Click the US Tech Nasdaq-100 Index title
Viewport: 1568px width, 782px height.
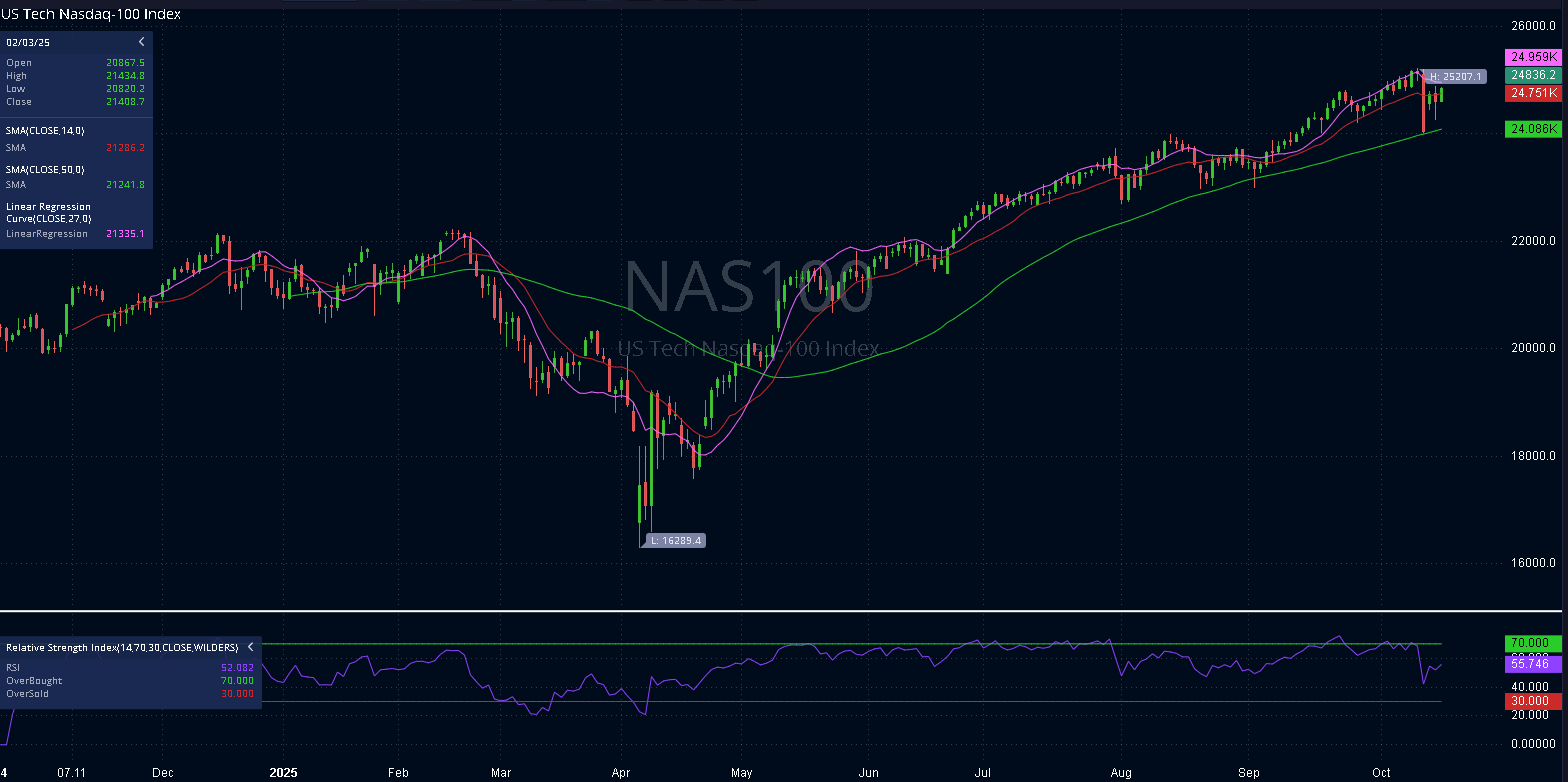point(91,14)
